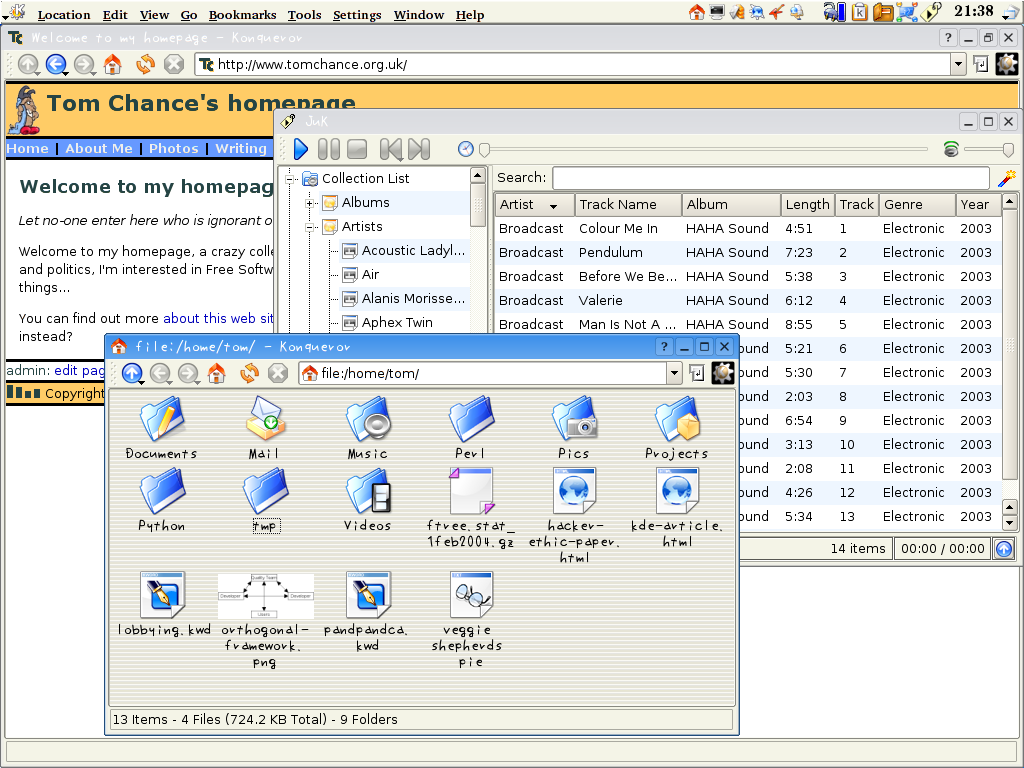
Task: Open the Edit menu
Action: pos(115,14)
